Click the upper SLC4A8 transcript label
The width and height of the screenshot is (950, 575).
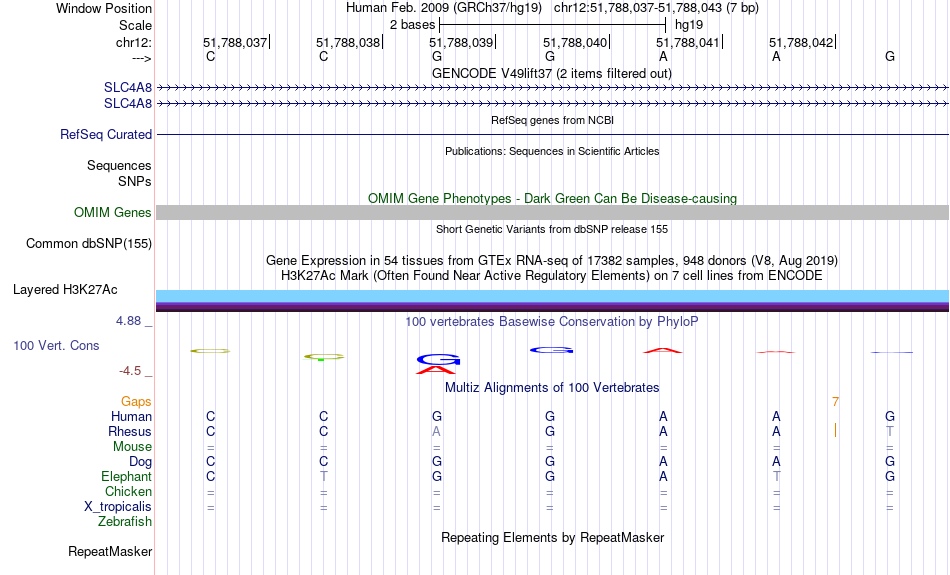click(128, 88)
